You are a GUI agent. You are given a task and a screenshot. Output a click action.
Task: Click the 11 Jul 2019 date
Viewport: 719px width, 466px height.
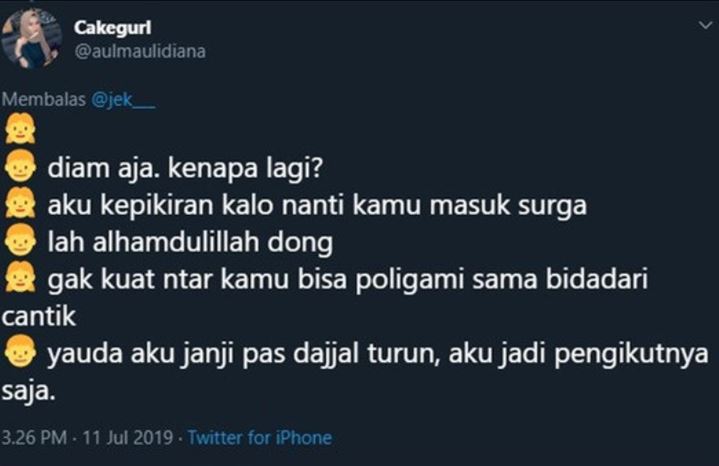[x=127, y=438]
